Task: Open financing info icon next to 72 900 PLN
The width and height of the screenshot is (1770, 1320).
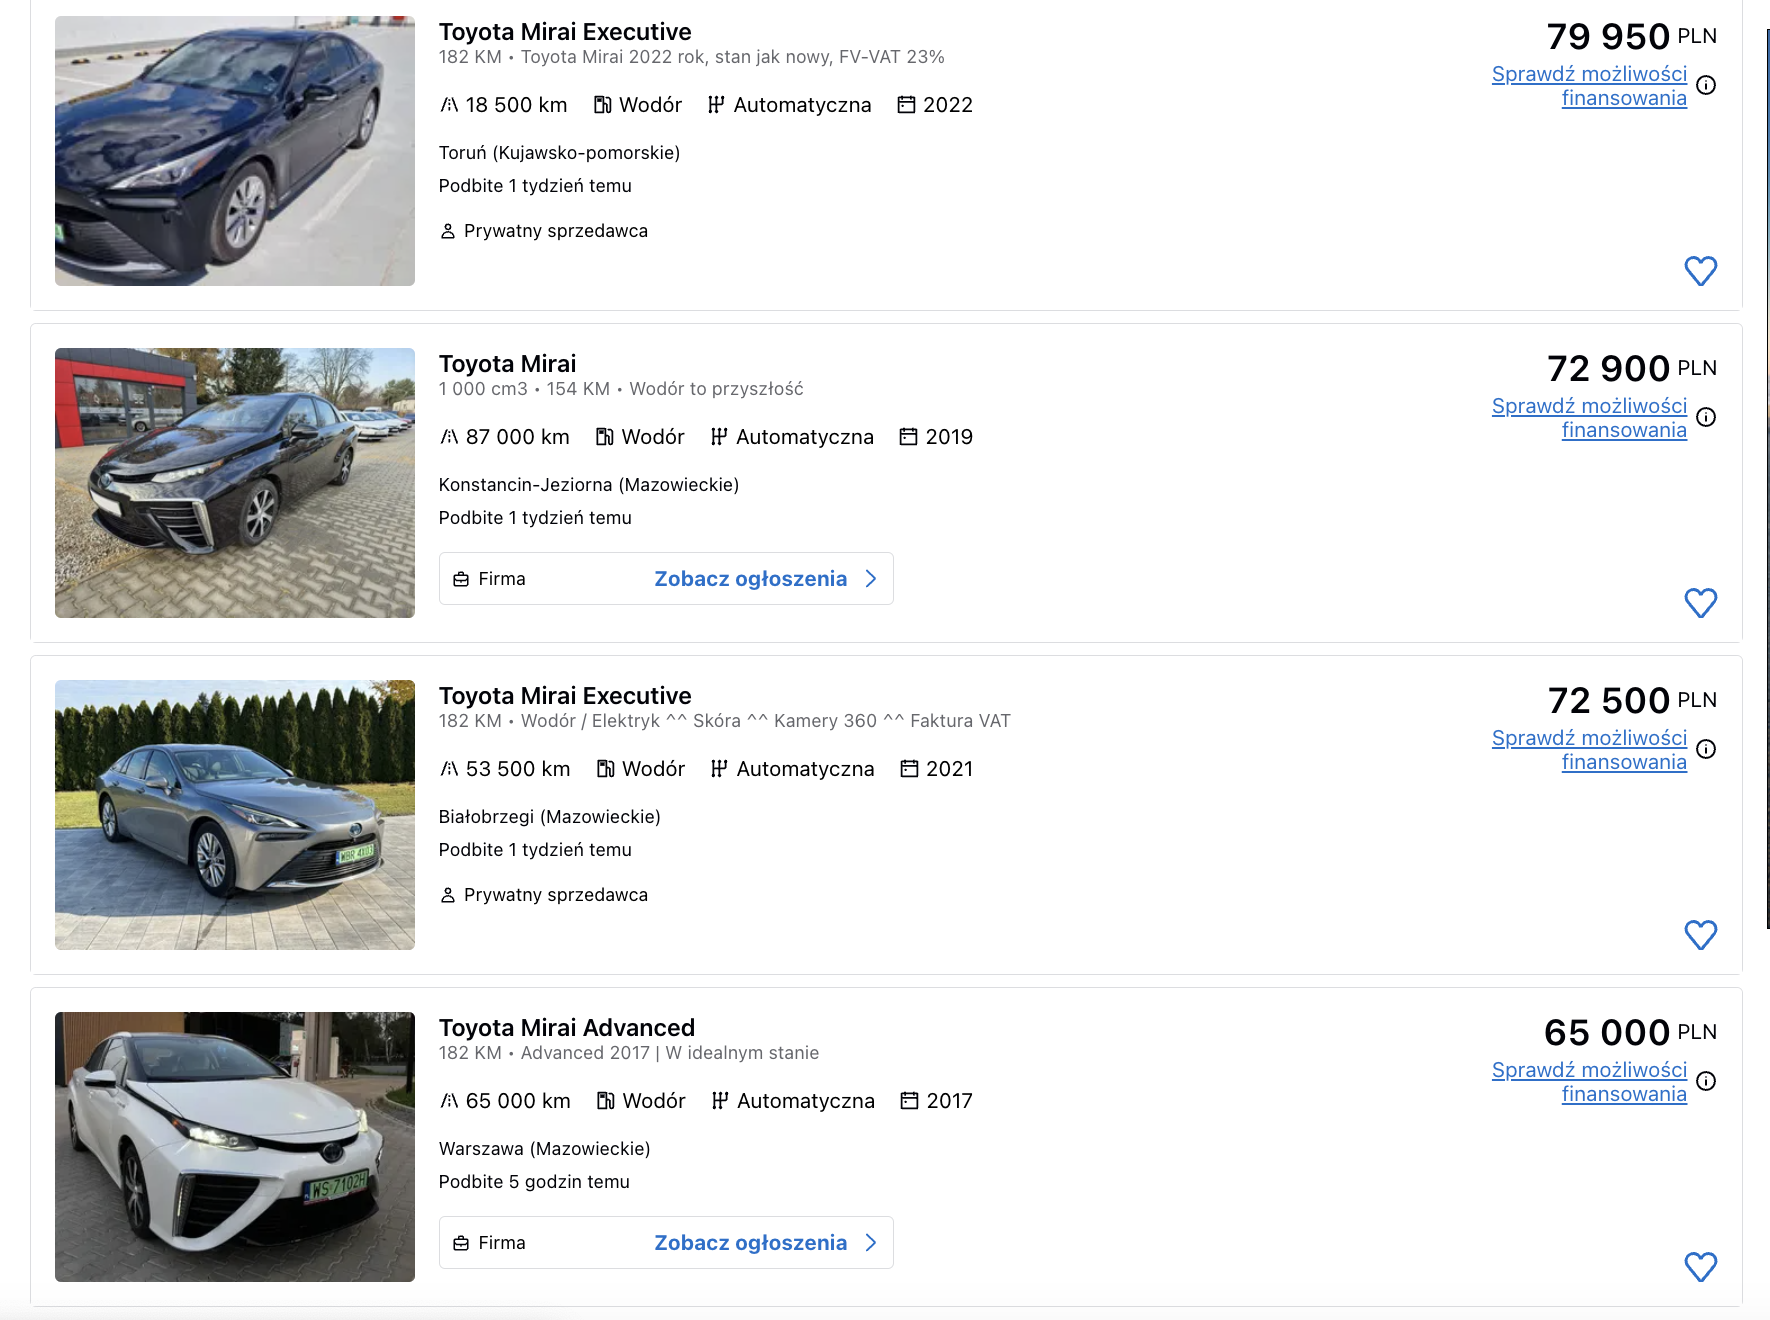Action: pos(1706,417)
